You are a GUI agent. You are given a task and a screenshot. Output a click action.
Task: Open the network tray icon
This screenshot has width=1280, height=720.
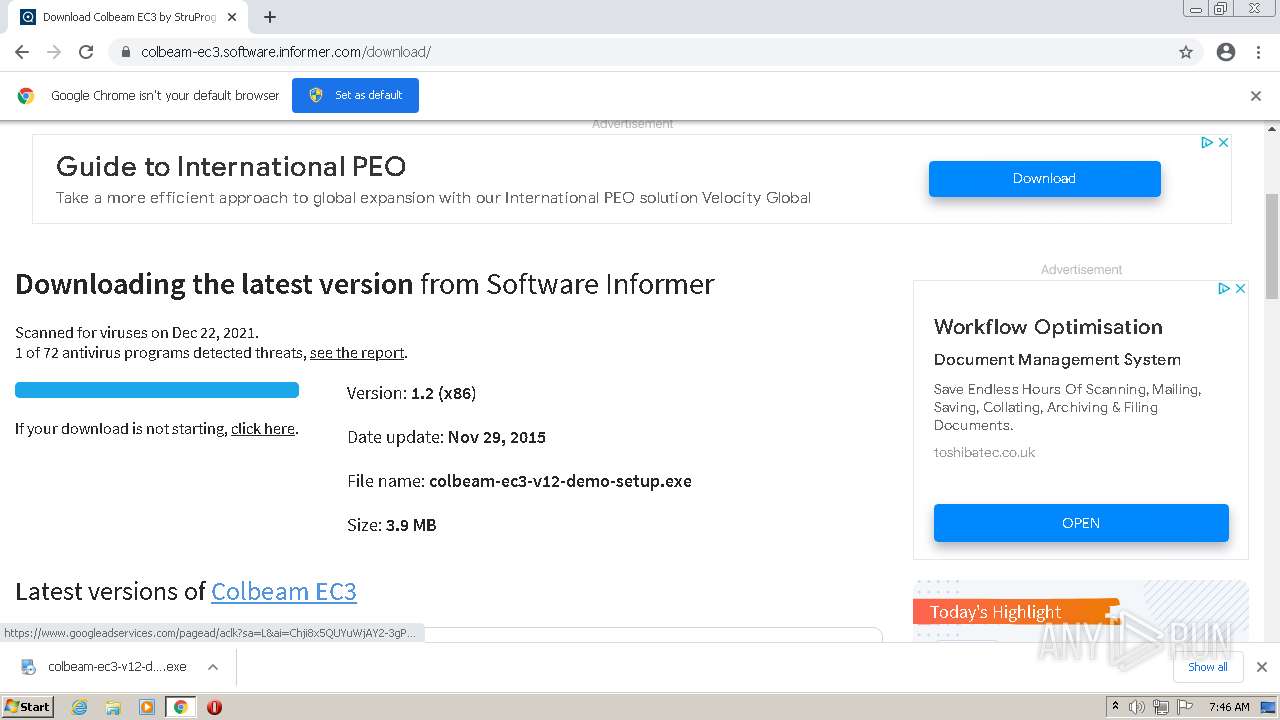[x=1161, y=707]
